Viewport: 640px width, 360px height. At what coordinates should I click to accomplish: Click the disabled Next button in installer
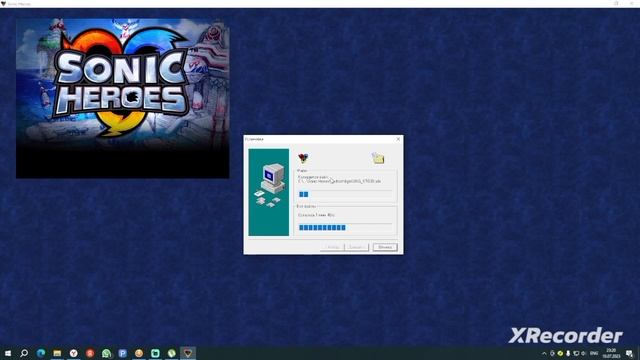357,247
